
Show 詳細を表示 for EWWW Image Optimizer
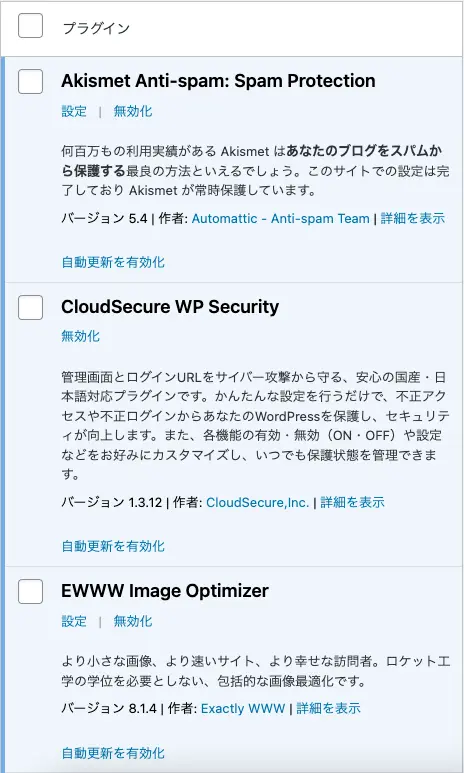point(328,709)
